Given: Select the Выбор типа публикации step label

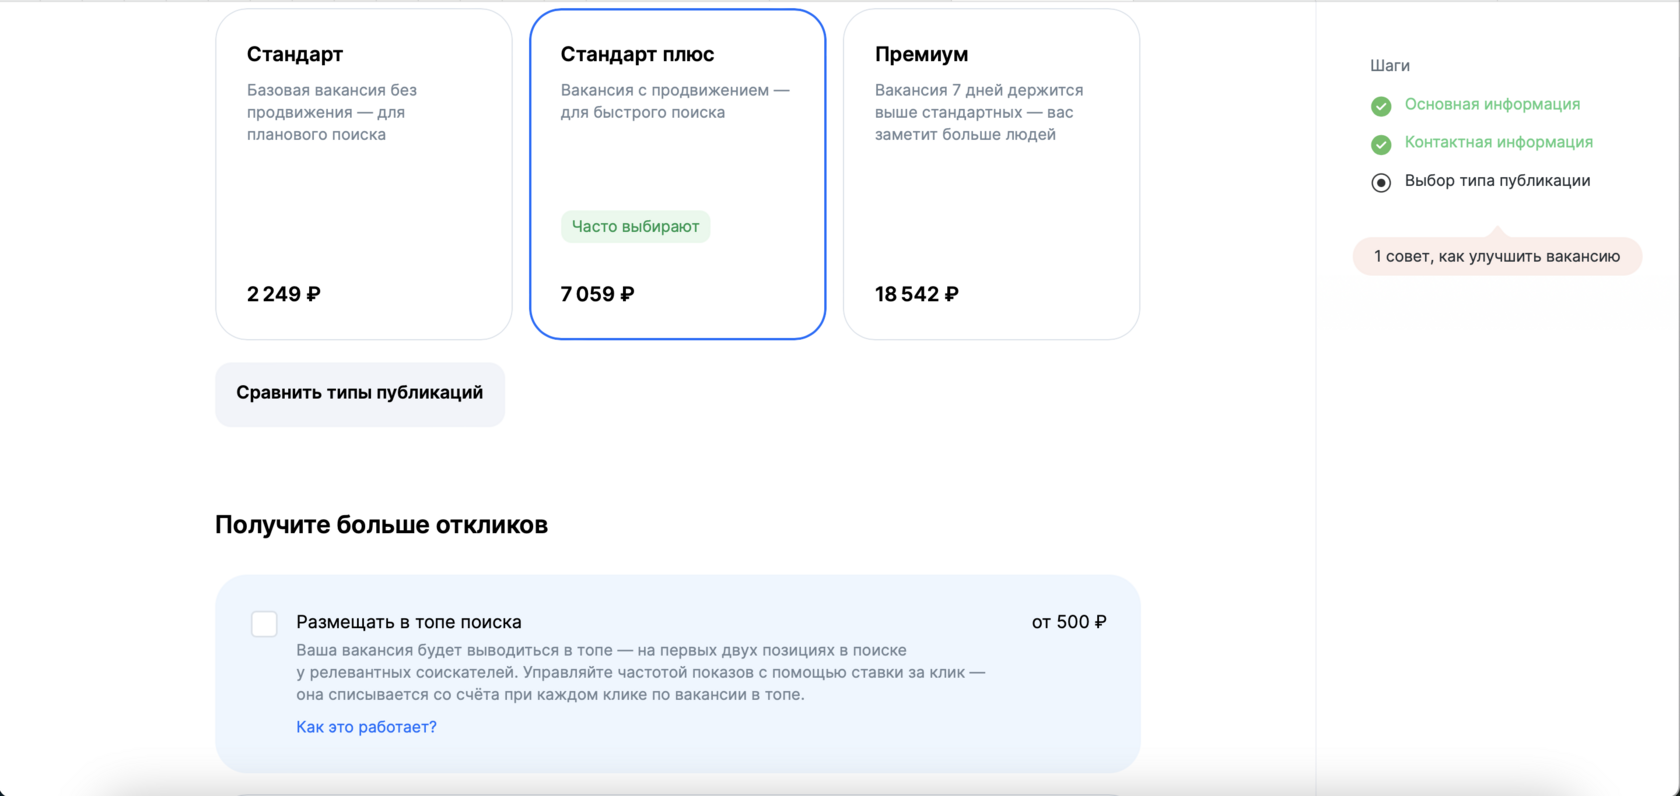Looking at the screenshot, I should point(1497,181).
